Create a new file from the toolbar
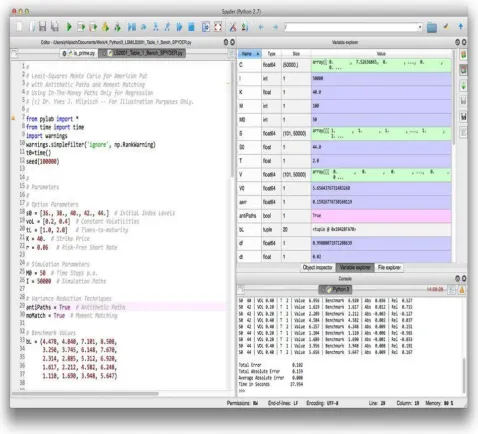478x434 pixels. coord(19,27)
